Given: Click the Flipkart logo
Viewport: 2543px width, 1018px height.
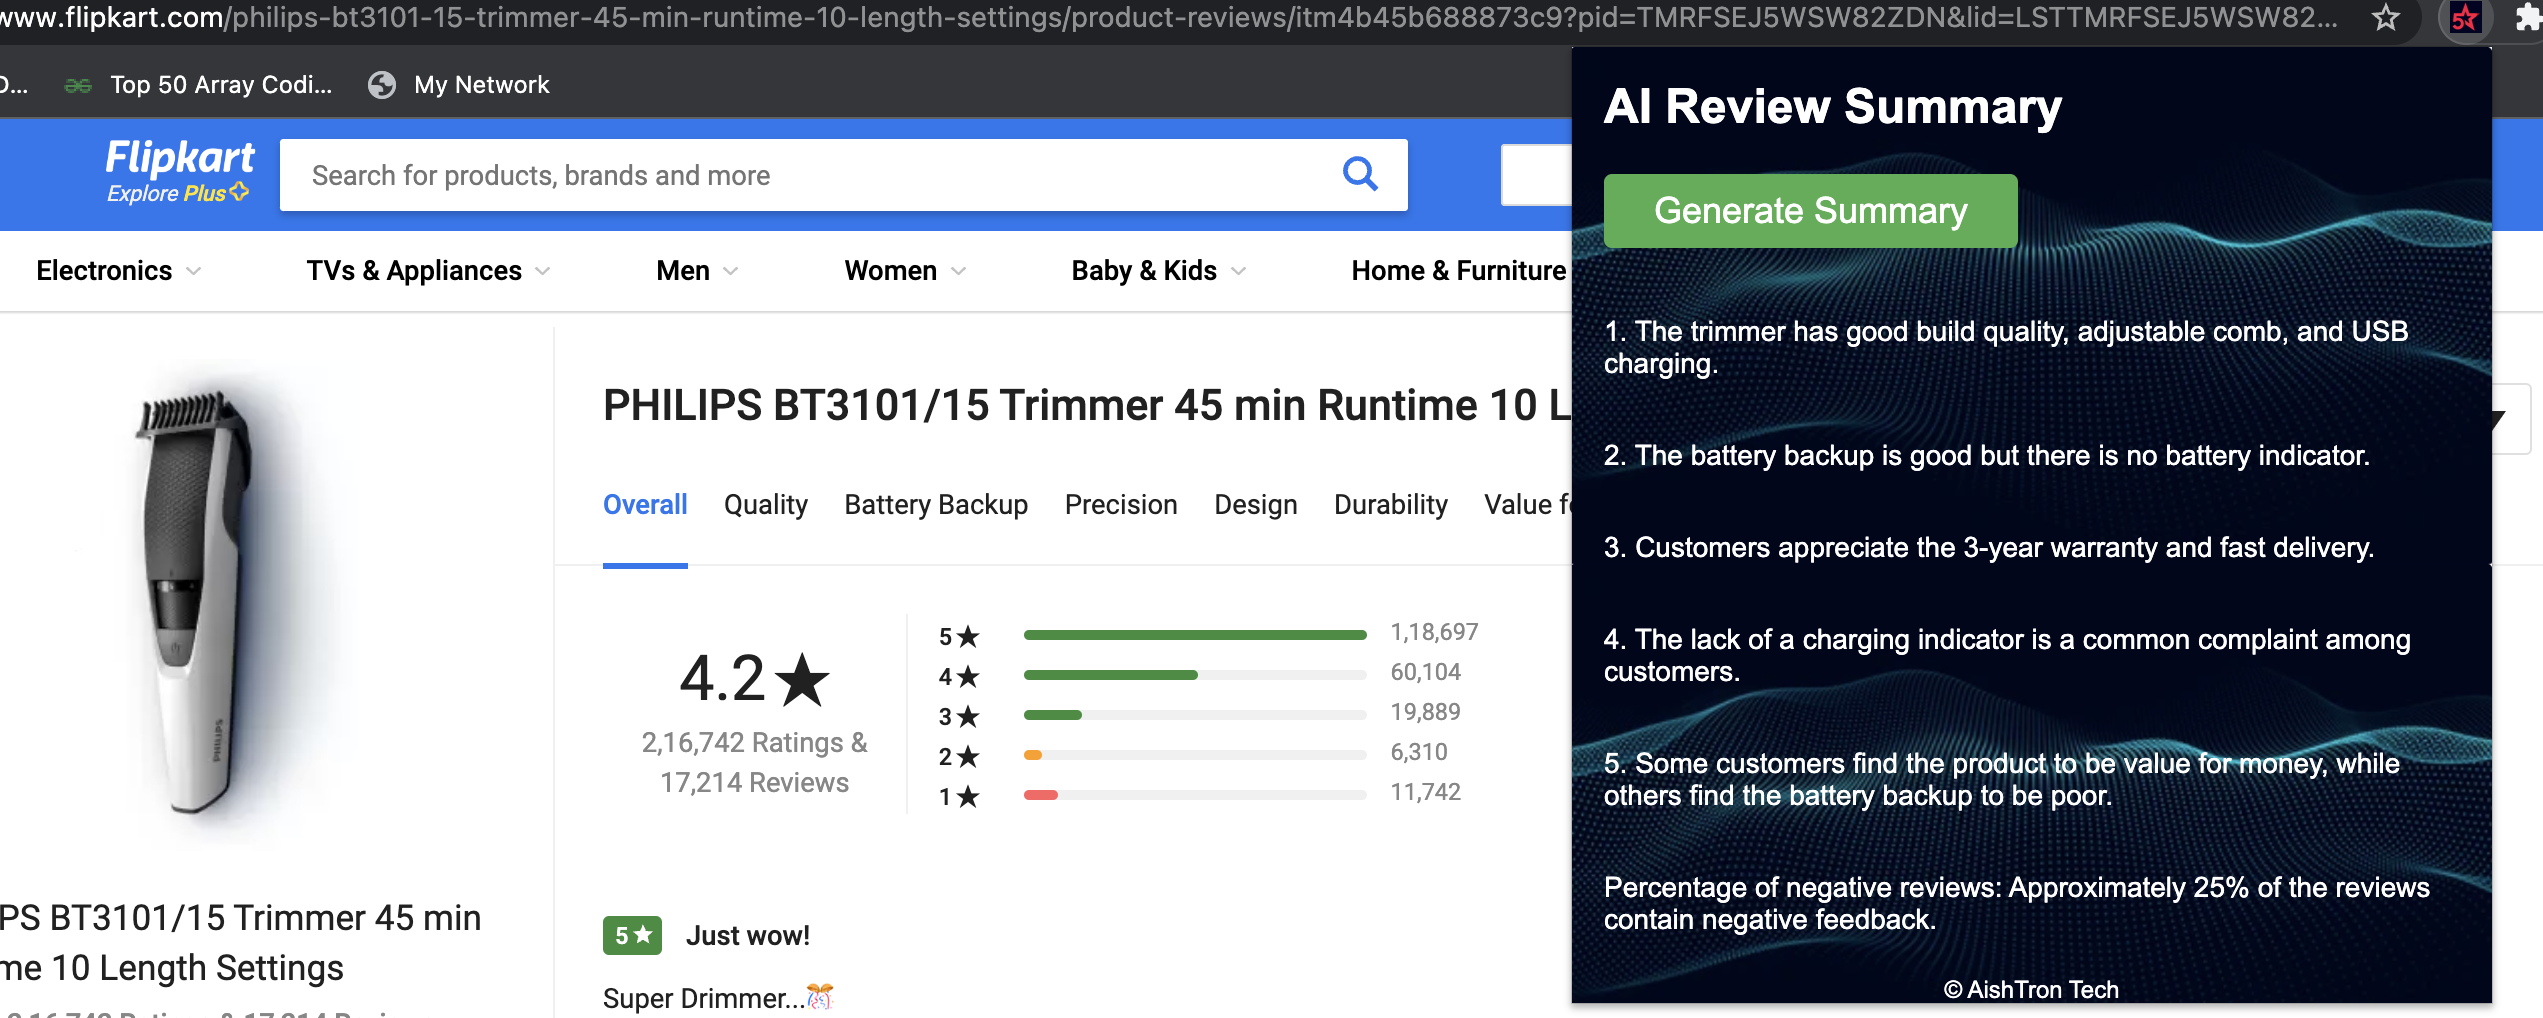Looking at the screenshot, I should (x=180, y=158).
